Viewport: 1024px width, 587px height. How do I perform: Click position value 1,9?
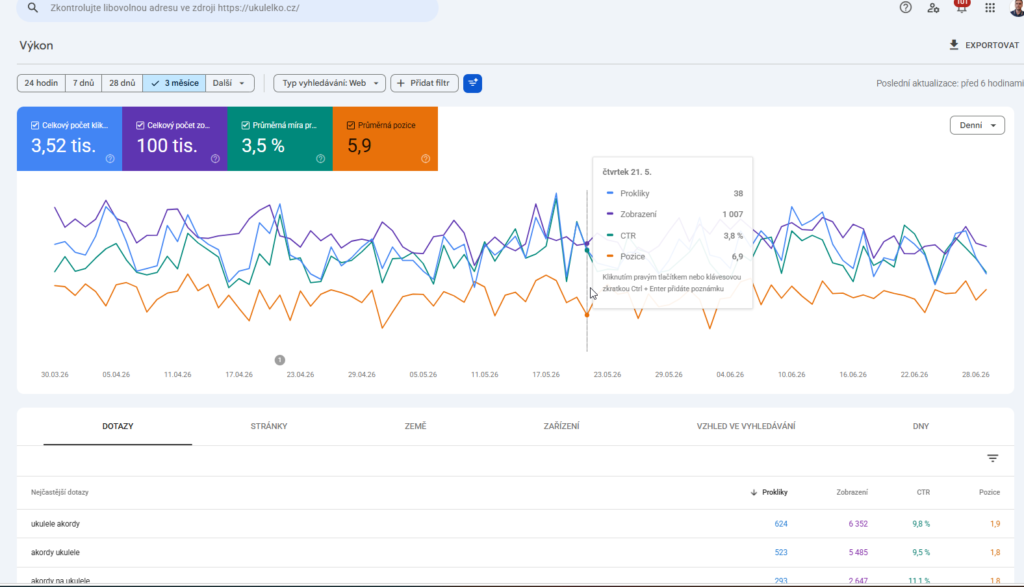coord(995,524)
